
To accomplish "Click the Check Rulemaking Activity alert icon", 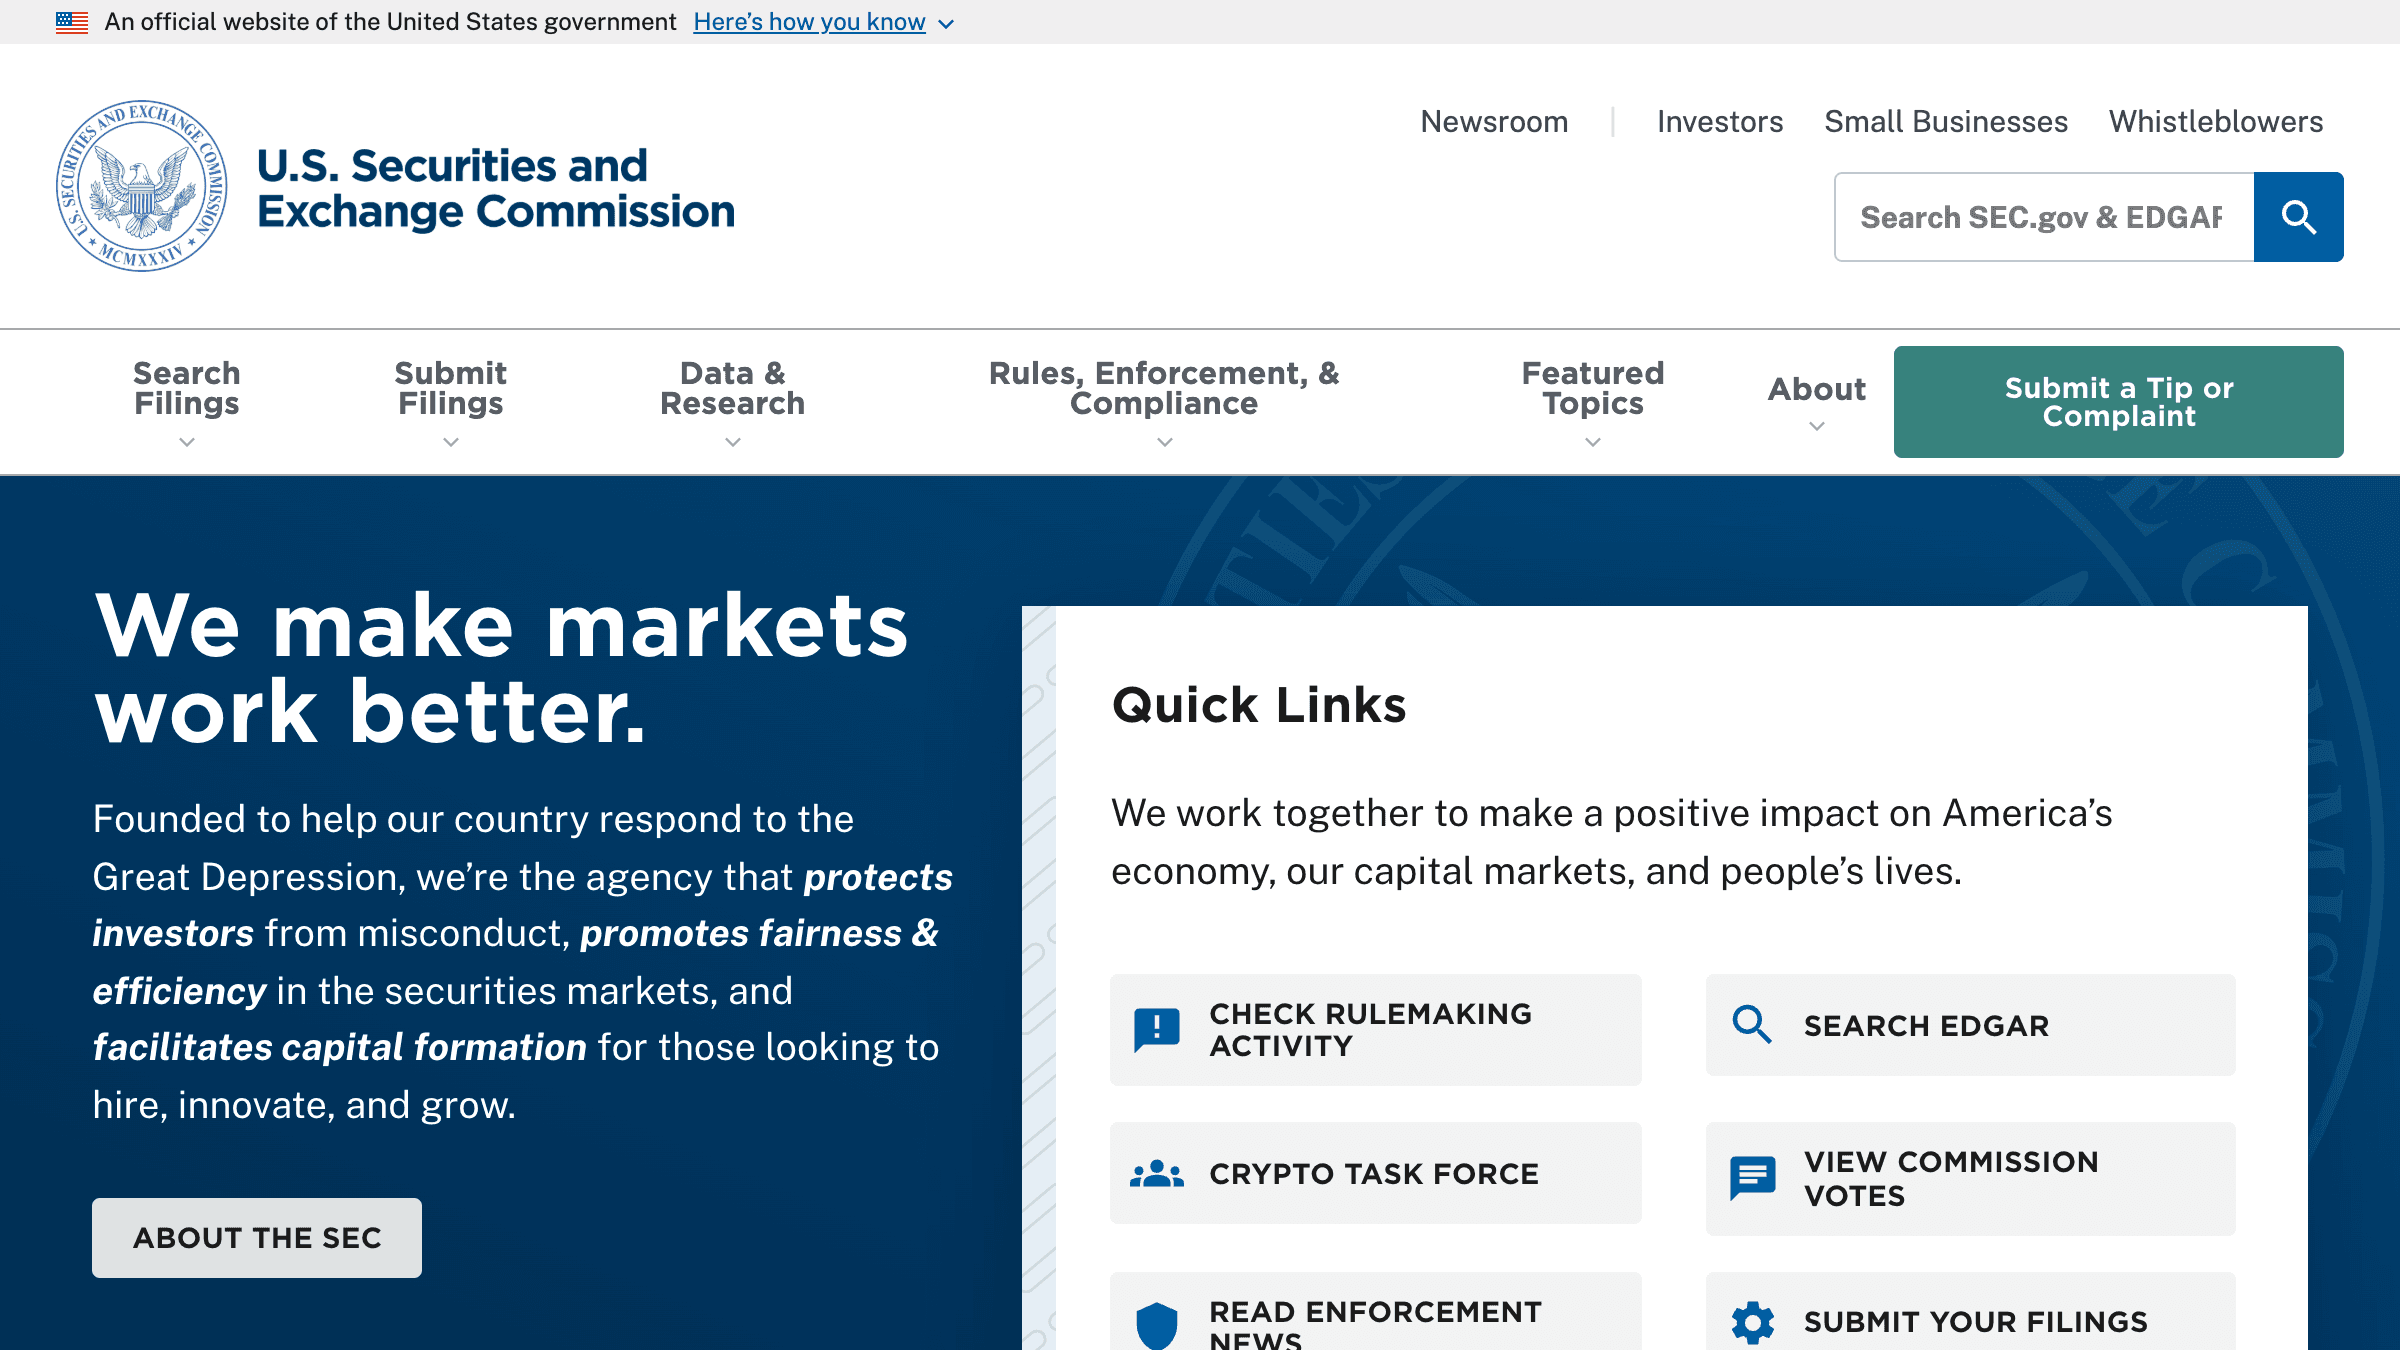I will [x=1157, y=1029].
